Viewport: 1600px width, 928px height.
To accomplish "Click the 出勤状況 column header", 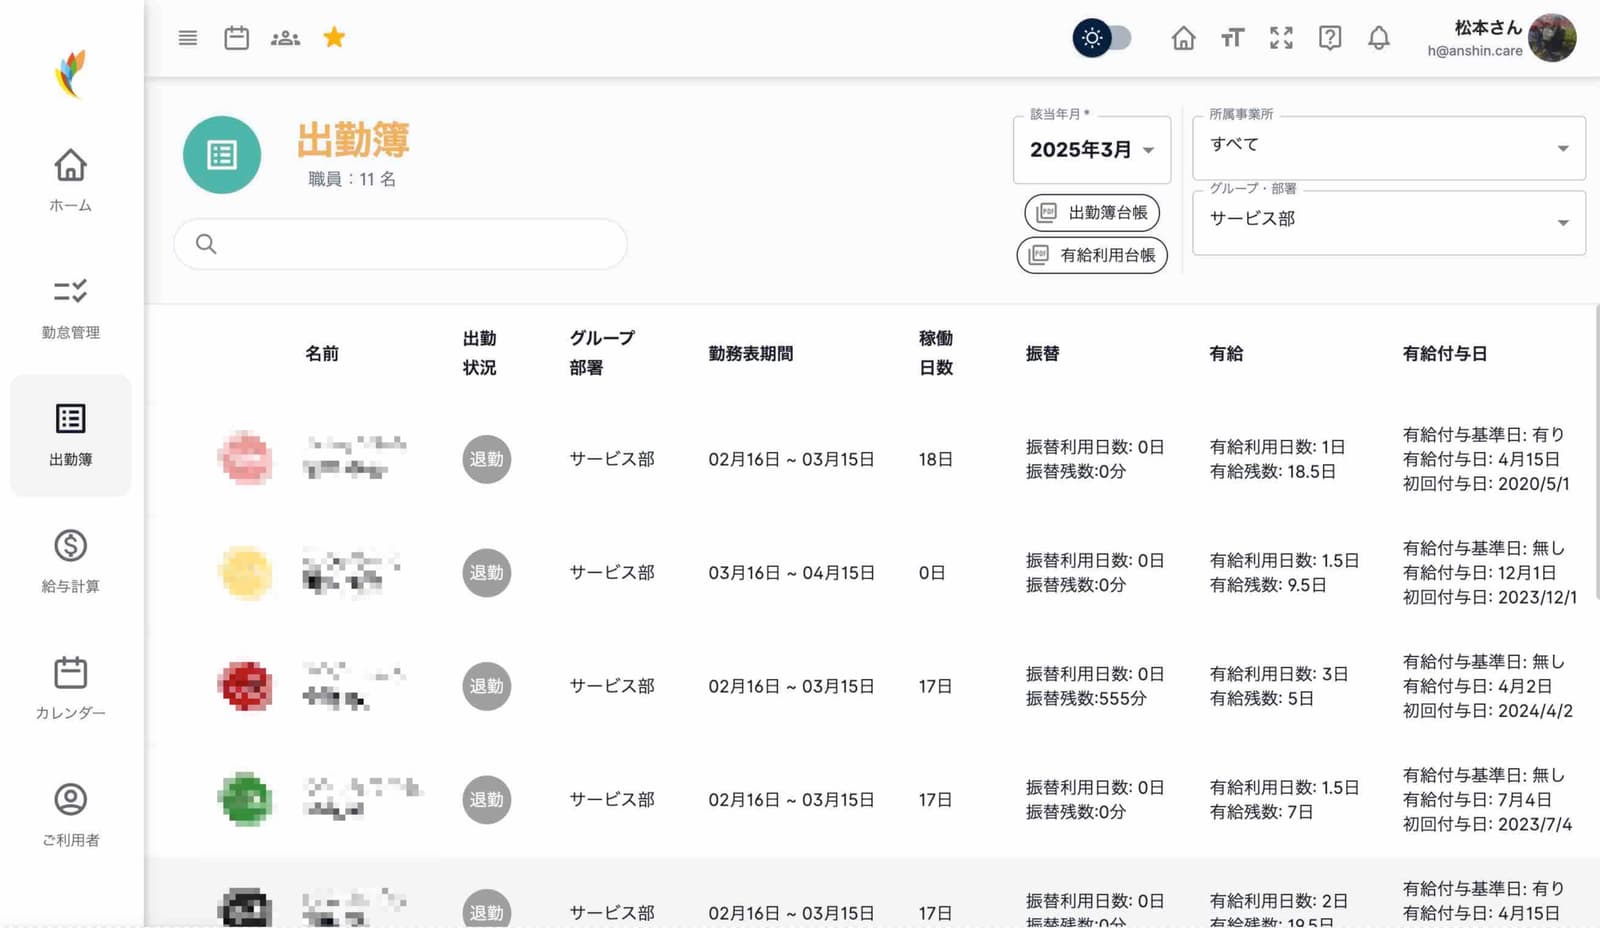I will (480, 353).
